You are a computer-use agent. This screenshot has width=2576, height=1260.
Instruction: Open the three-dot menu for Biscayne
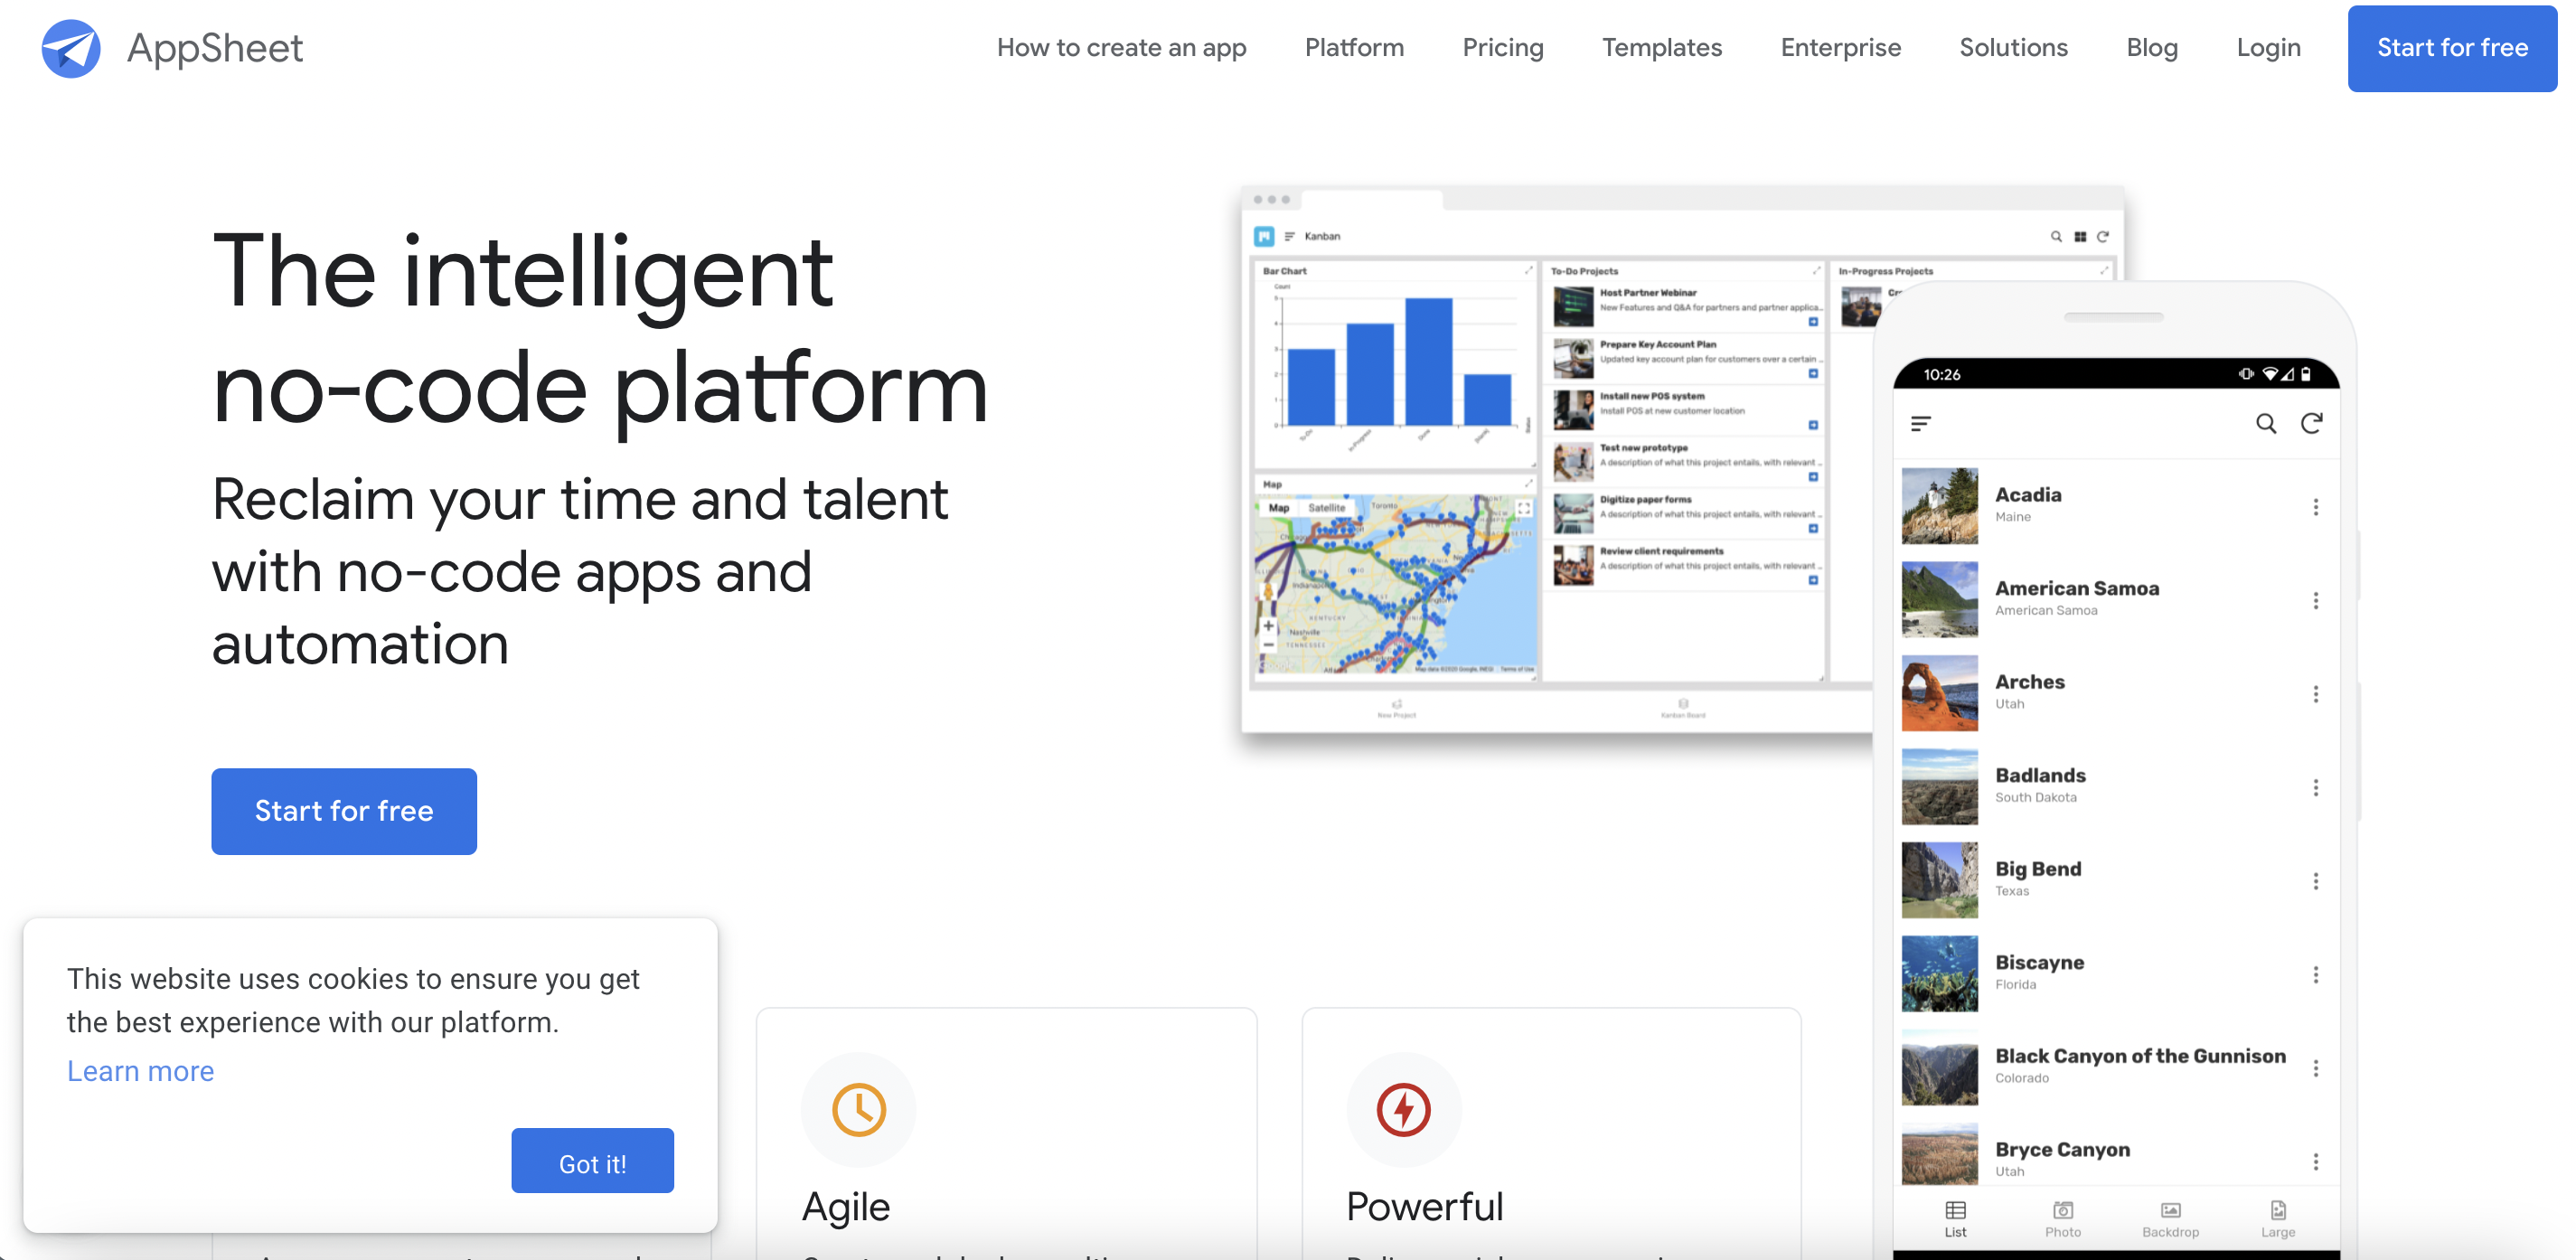pyautogui.click(x=2315, y=975)
